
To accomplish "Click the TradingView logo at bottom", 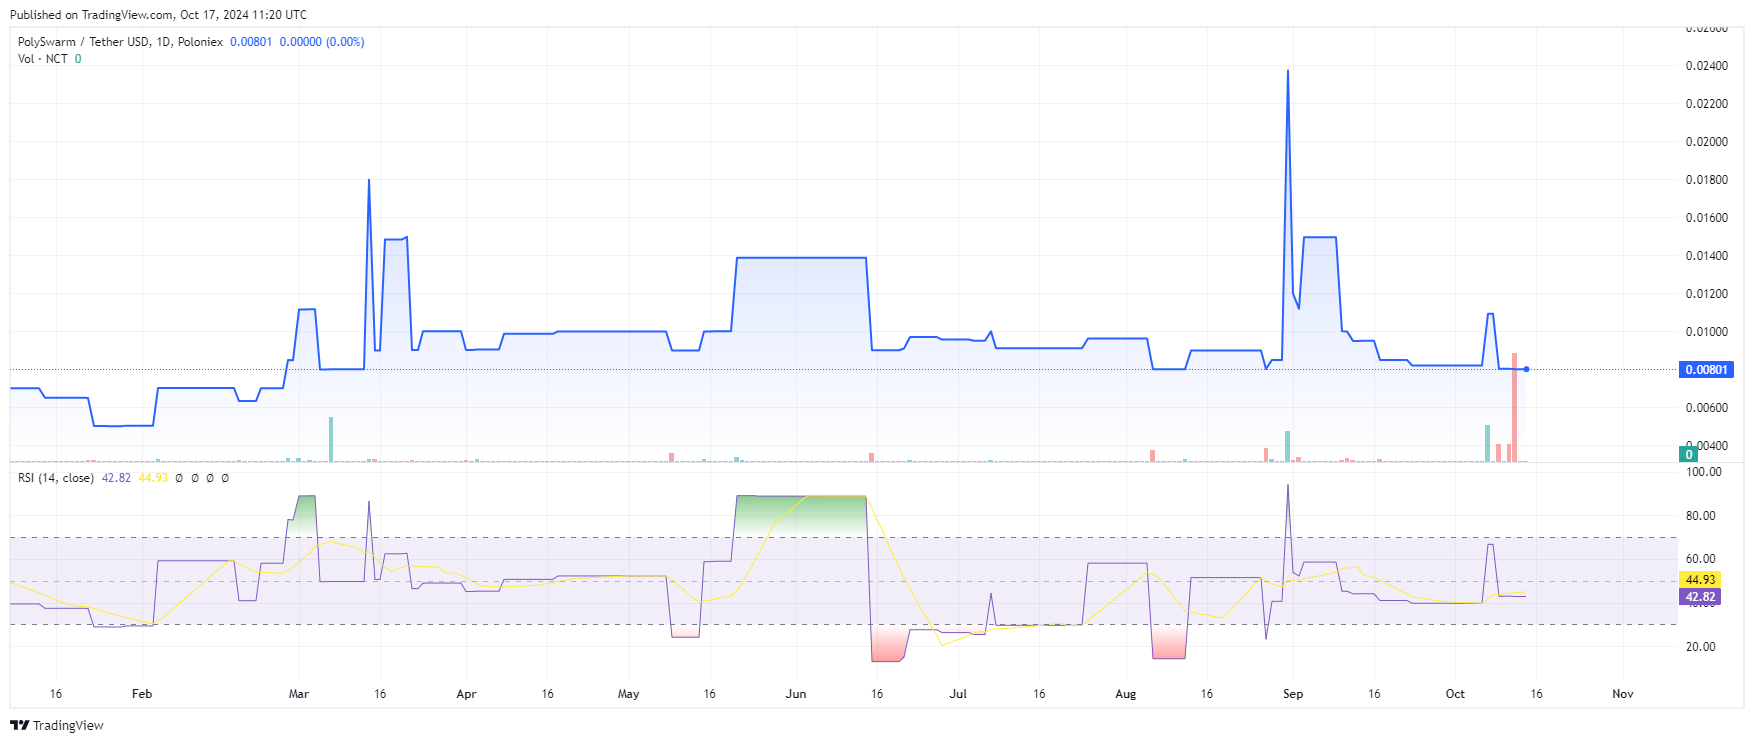I will point(57,725).
